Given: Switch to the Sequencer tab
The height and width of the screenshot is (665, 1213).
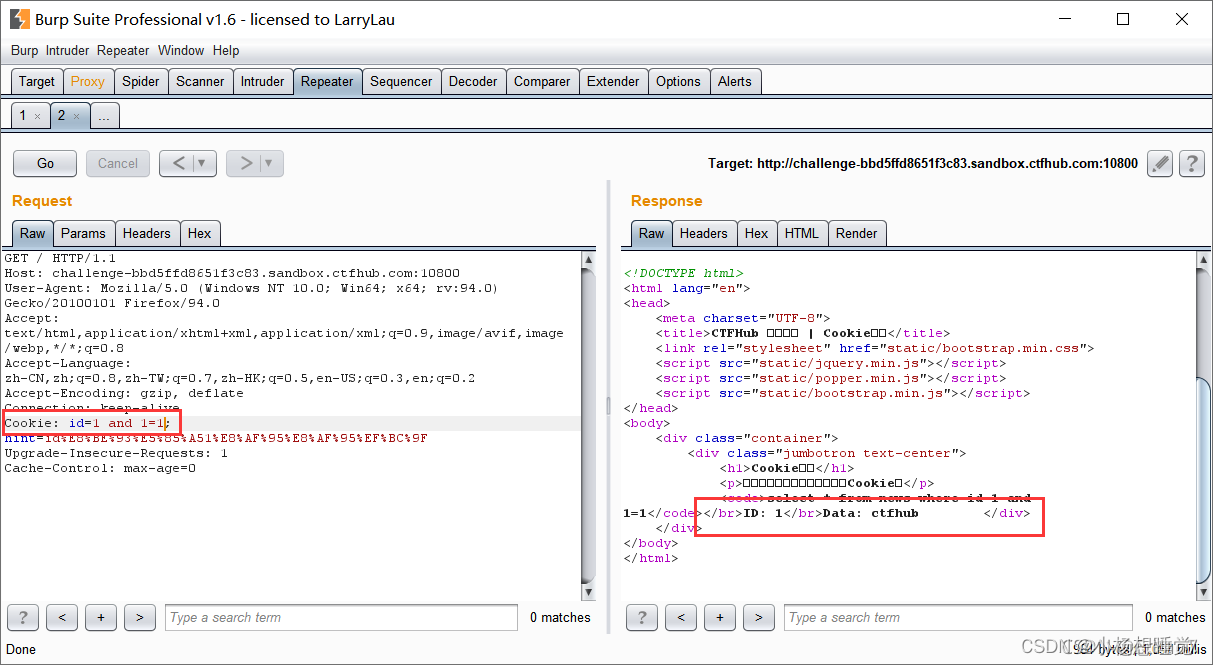Looking at the screenshot, I should [x=401, y=81].
